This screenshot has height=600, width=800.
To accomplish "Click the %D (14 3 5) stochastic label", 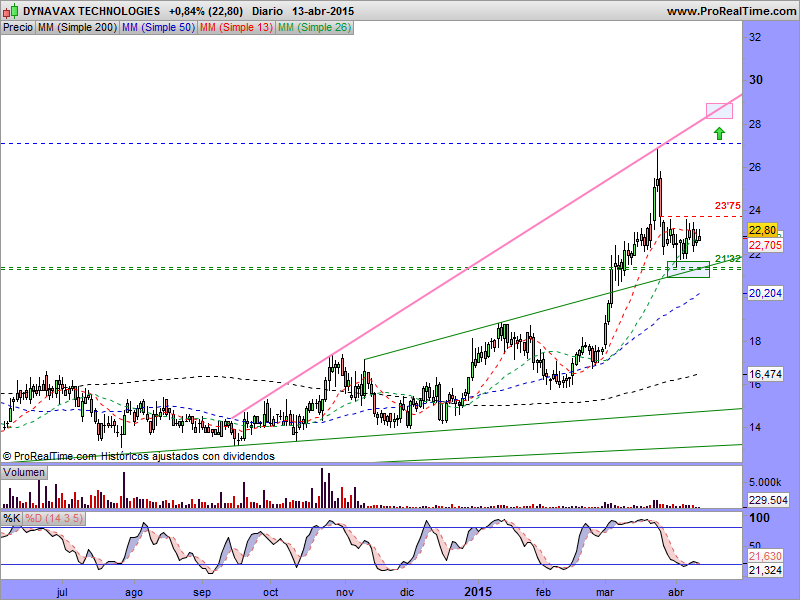I will pos(54,519).
